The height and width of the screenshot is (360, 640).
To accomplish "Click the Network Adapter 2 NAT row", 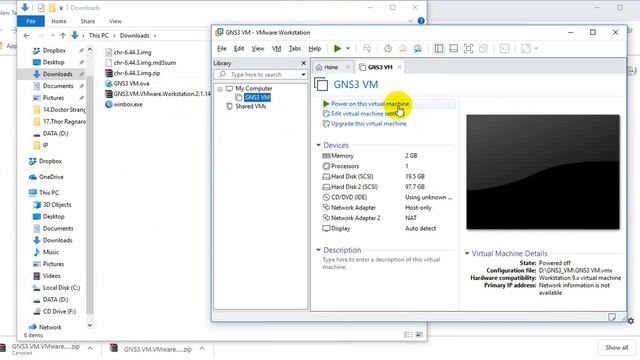I will (387, 218).
